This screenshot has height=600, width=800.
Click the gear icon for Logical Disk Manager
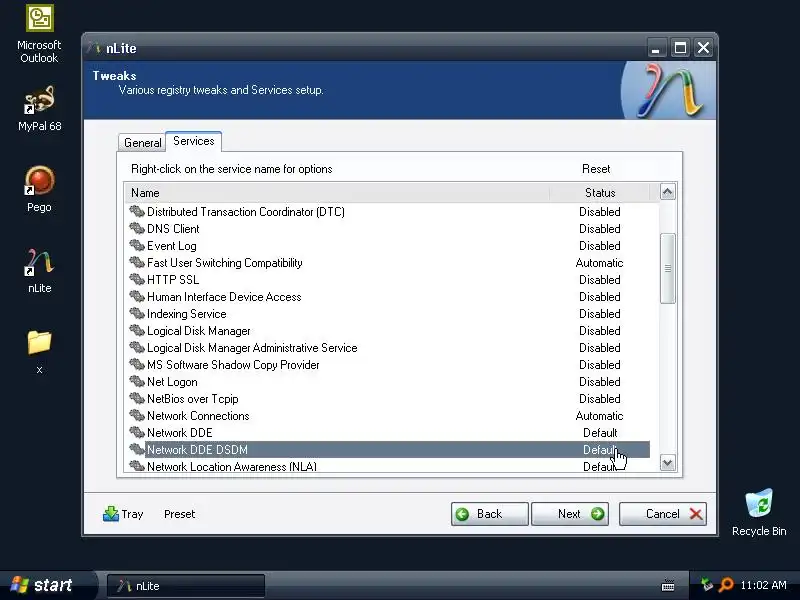click(137, 330)
